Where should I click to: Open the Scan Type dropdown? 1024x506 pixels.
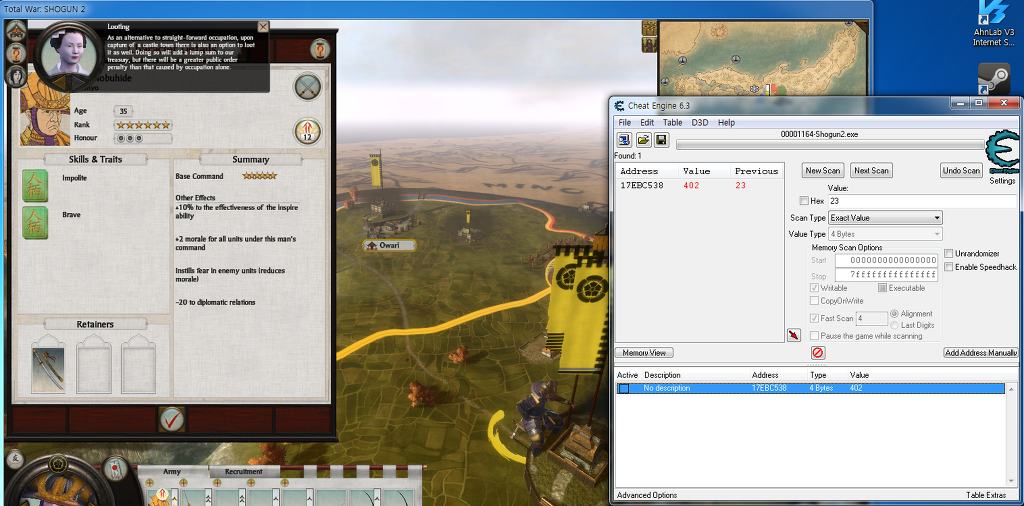885,217
